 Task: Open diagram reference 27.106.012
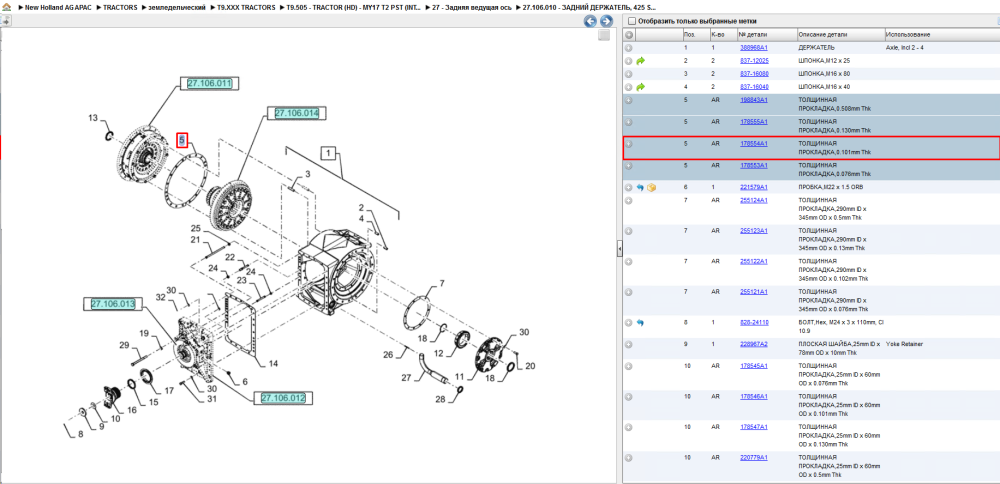[x=283, y=398]
